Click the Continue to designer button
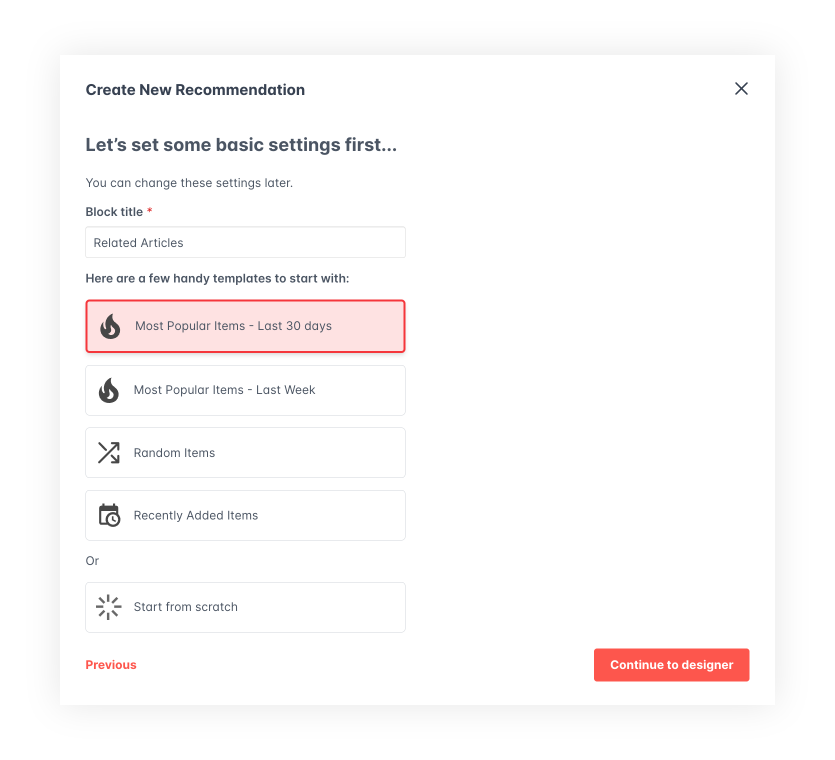The width and height of the screenshot is (835, 760). (671, 665)
